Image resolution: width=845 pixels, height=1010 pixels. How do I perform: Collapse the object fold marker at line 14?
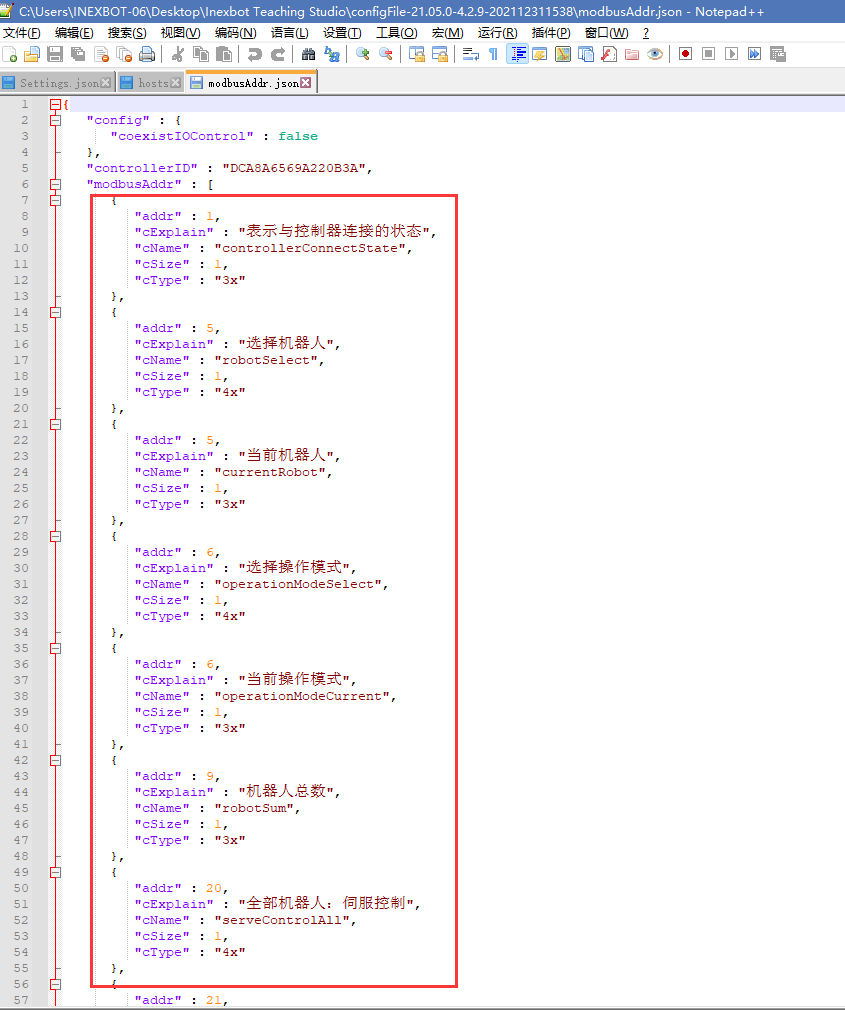coord(56,312)
